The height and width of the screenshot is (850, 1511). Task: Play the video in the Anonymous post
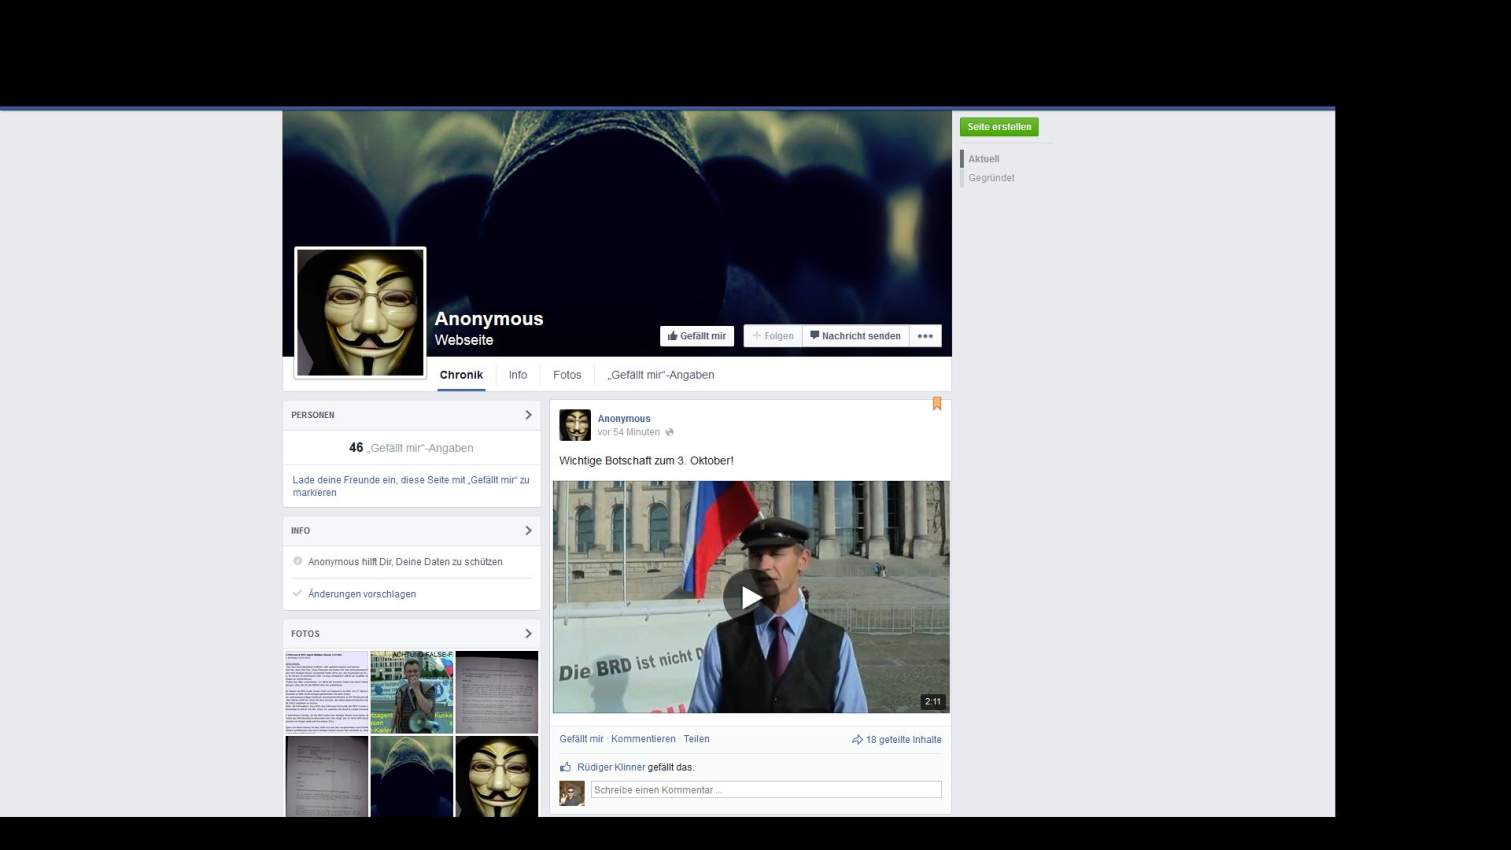tap(751, 597)
